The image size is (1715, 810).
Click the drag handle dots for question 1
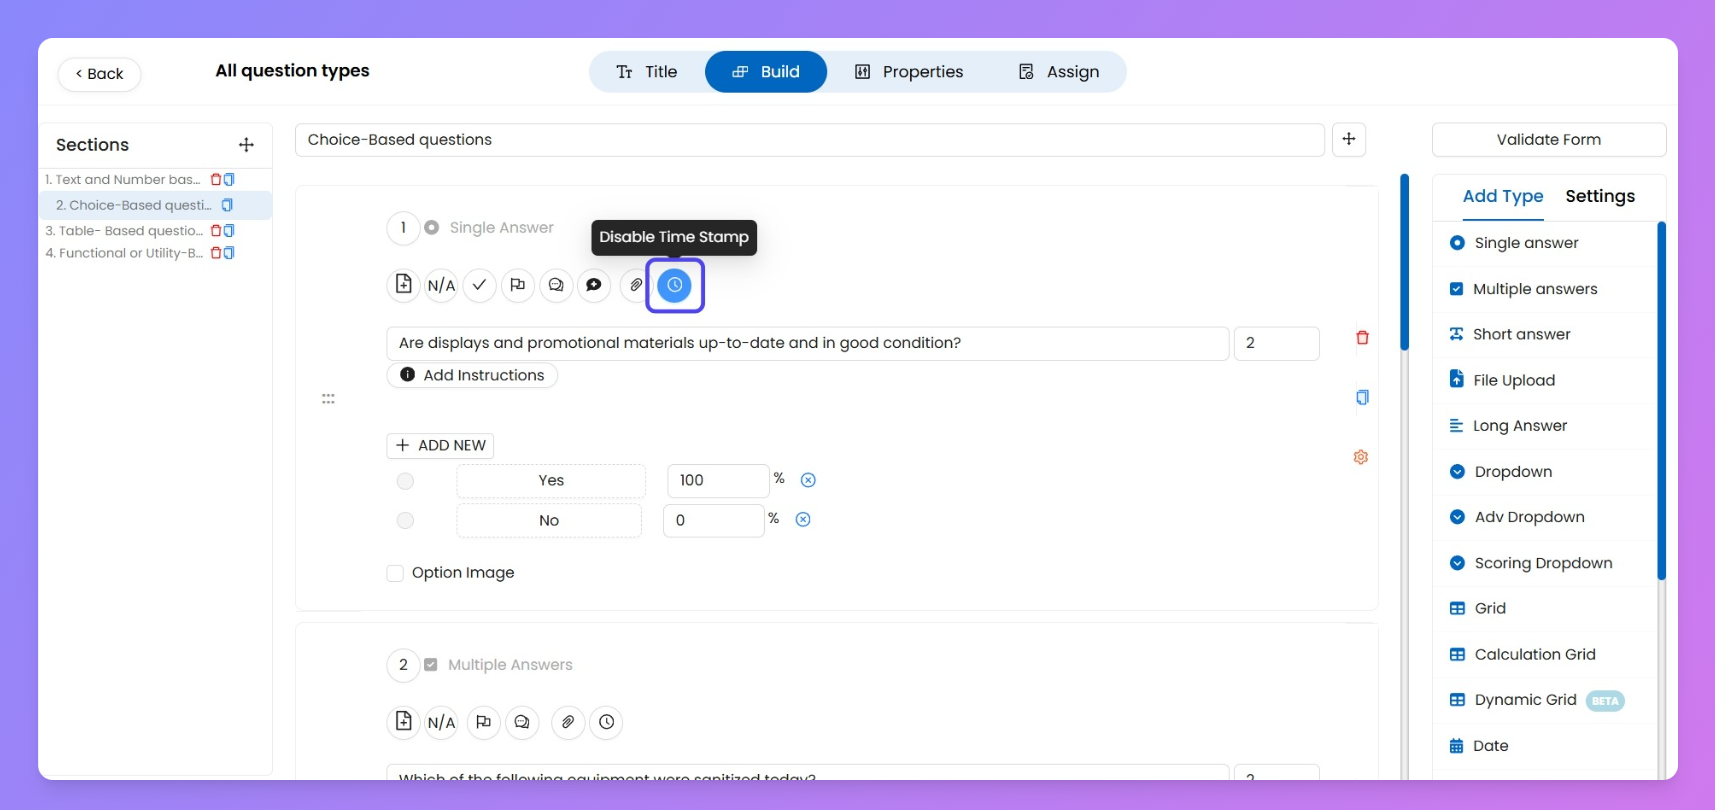pos(328,399)
